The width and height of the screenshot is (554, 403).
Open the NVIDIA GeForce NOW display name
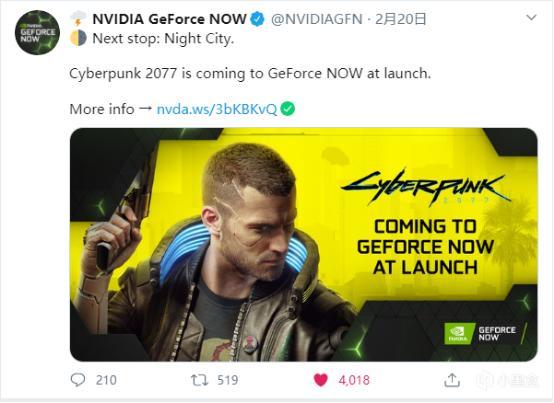(169, 19)
